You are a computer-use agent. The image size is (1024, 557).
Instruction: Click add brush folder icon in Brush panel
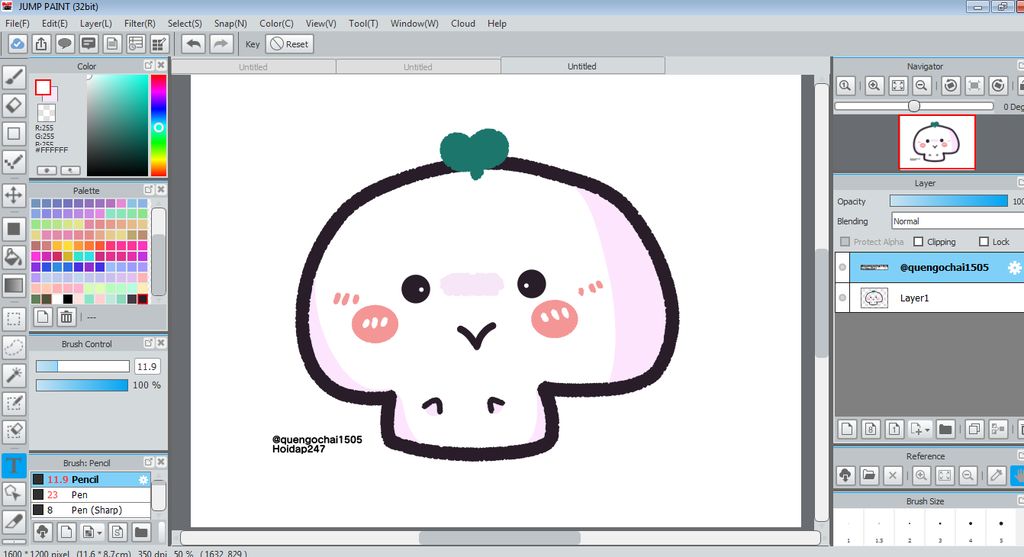coord(140,532)
